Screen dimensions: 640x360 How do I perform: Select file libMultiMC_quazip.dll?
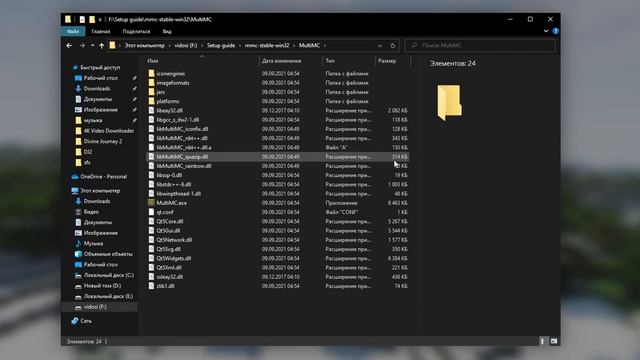coord(182,157)
